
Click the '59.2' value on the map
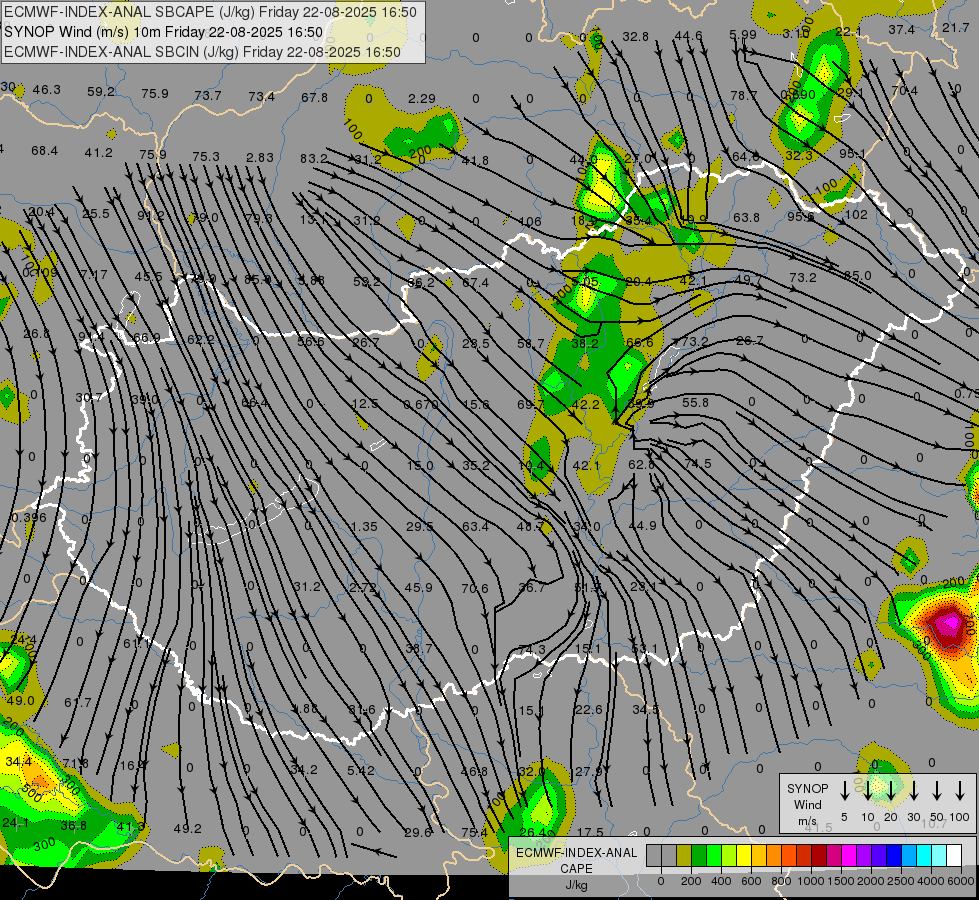click(101, 92)
